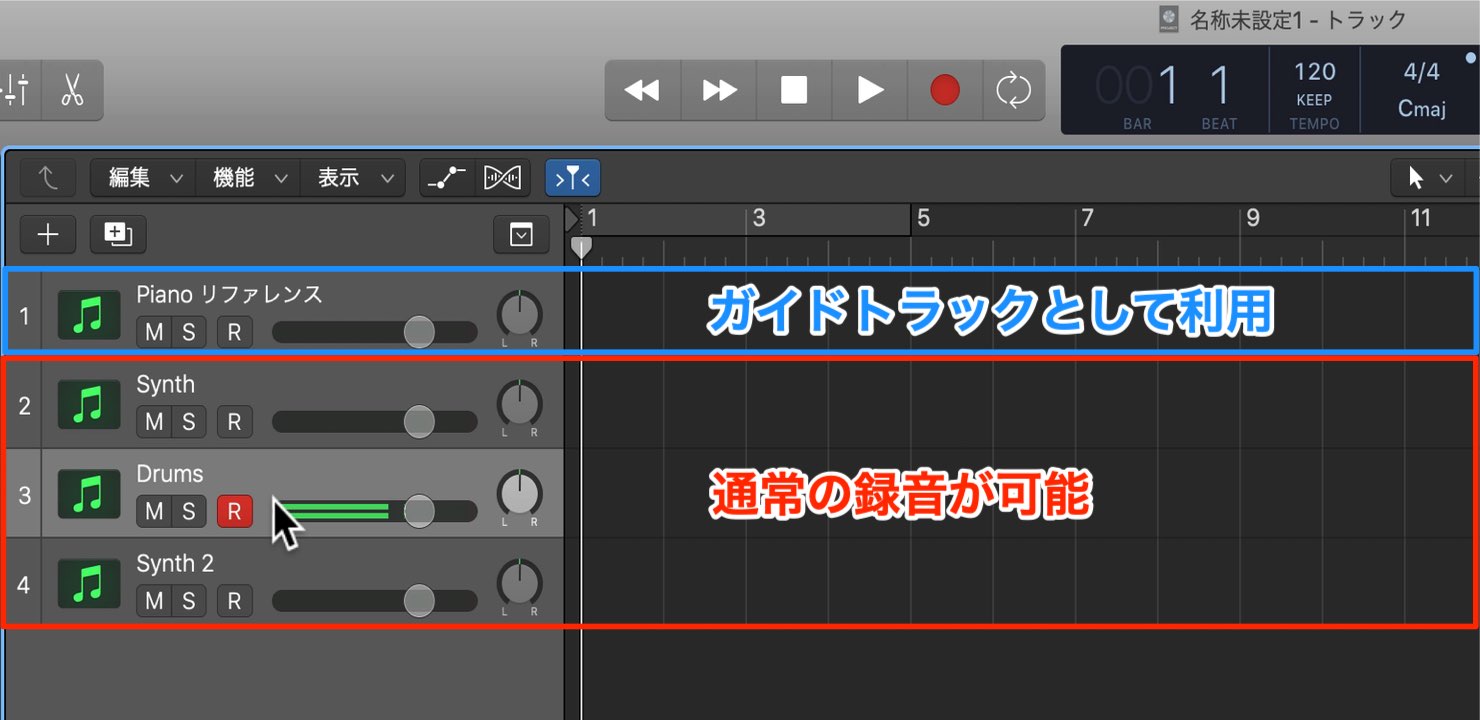Click the Synth track instrument icon
The width and height of the screenshot is (1480, 720).
pos(88,406)
